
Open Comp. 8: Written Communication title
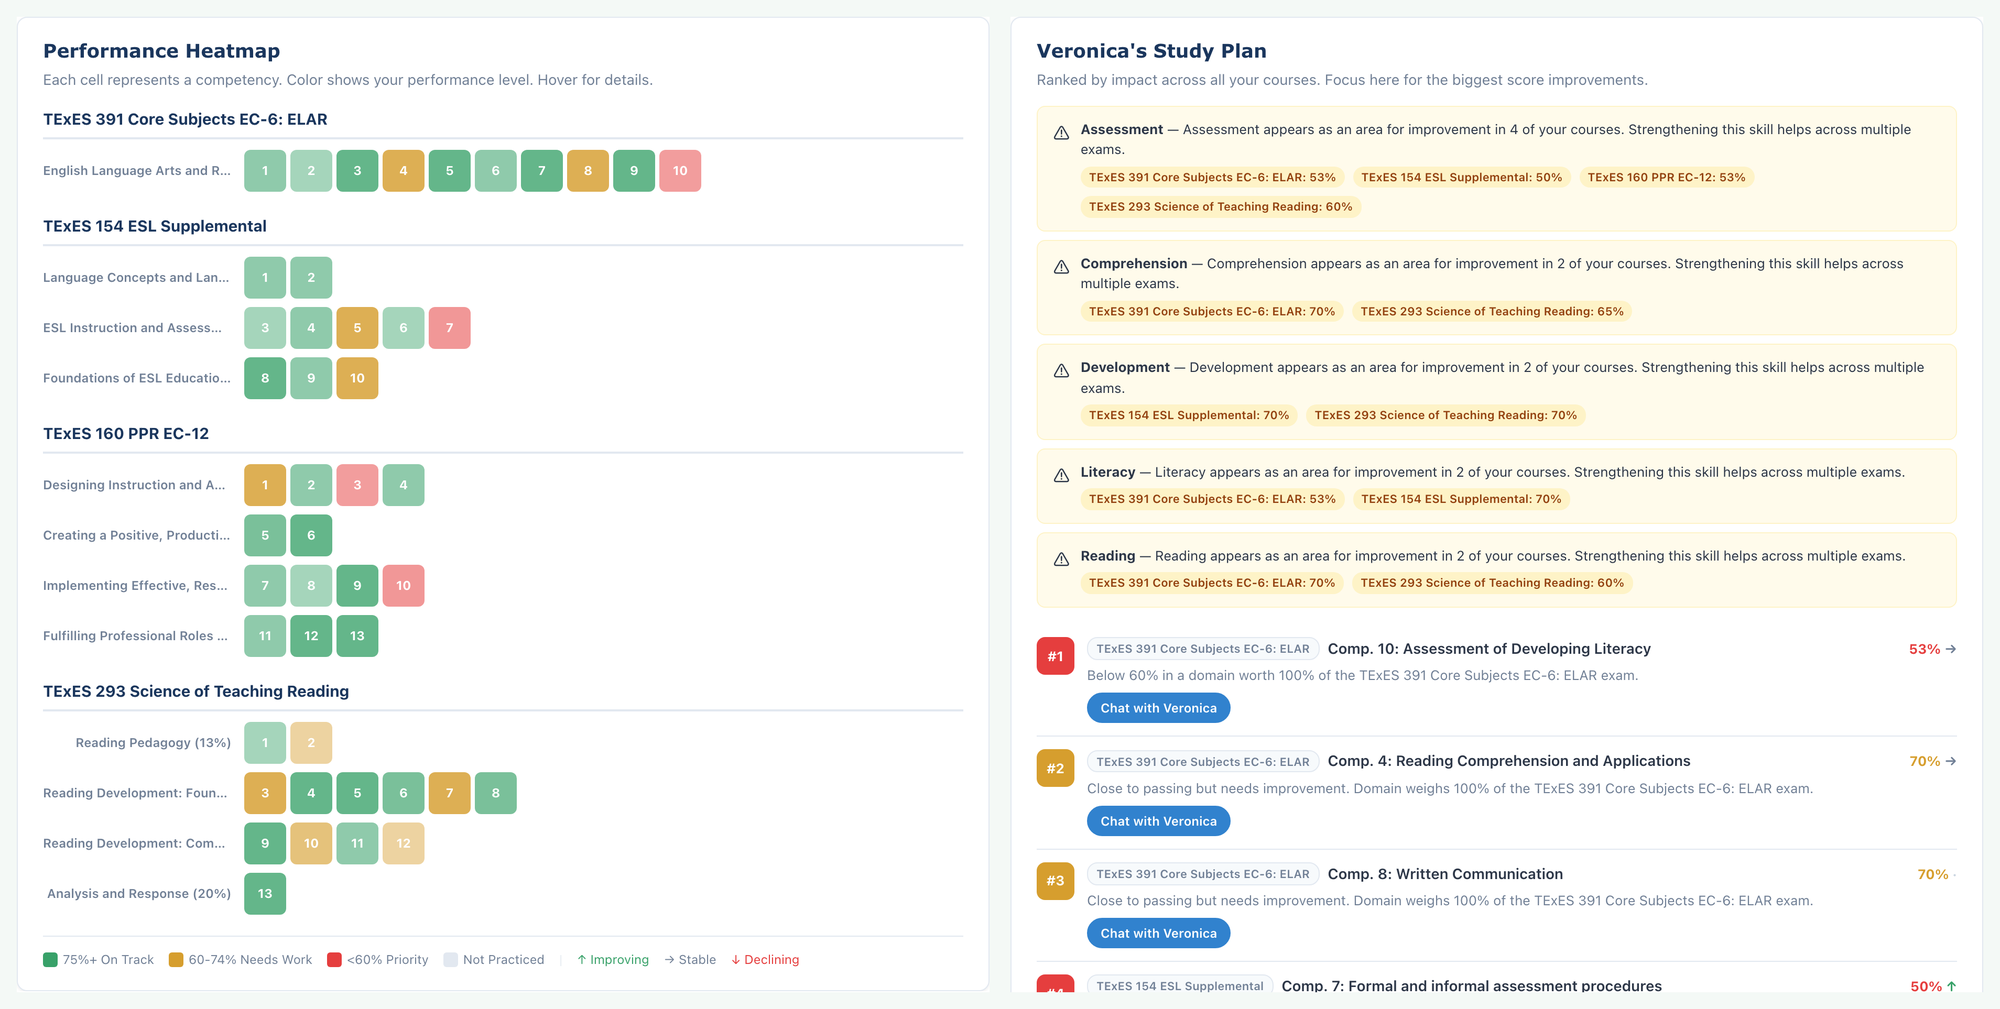1445,874
